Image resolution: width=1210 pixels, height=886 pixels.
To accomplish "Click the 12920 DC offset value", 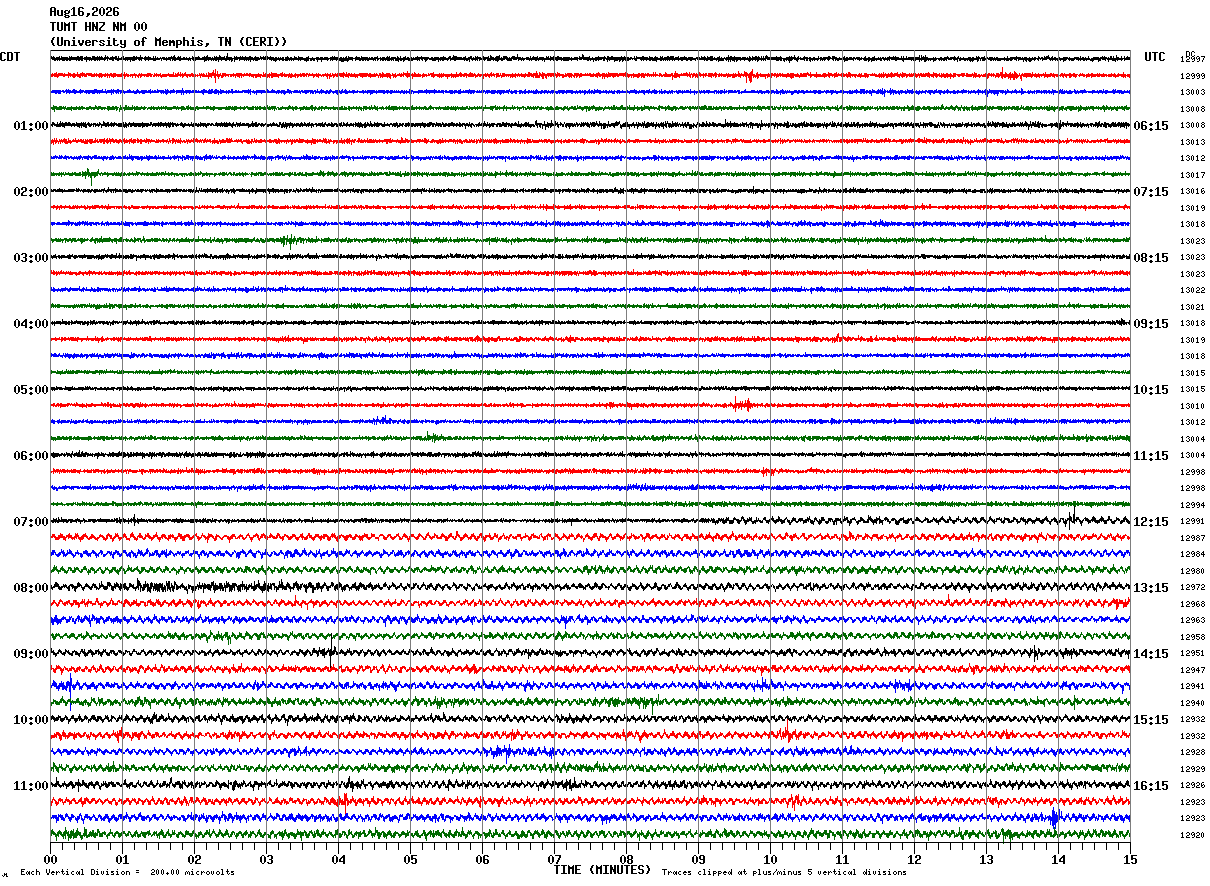I will pyautogui.click(x=1192, y=835).
